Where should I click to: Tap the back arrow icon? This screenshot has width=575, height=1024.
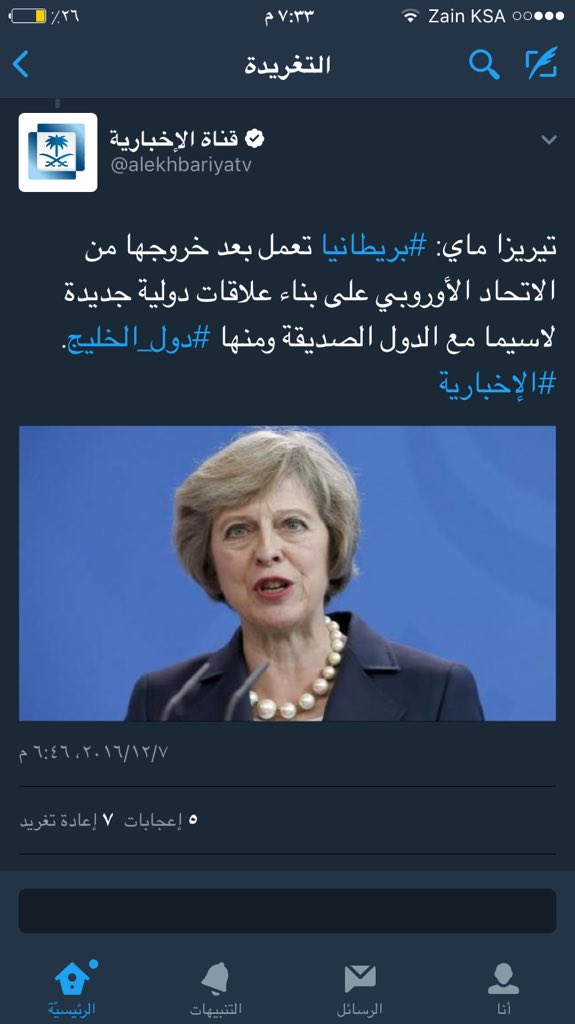click(x=21, y=64)
